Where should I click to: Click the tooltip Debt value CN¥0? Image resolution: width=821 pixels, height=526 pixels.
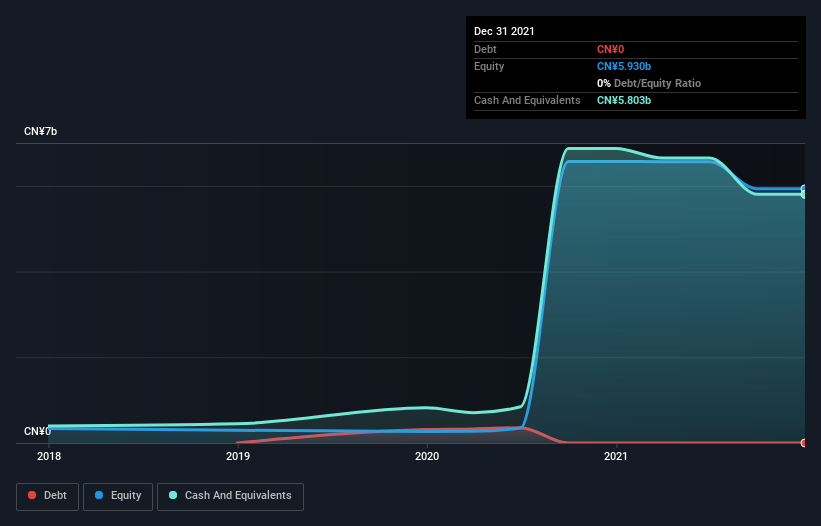point(611,49)
